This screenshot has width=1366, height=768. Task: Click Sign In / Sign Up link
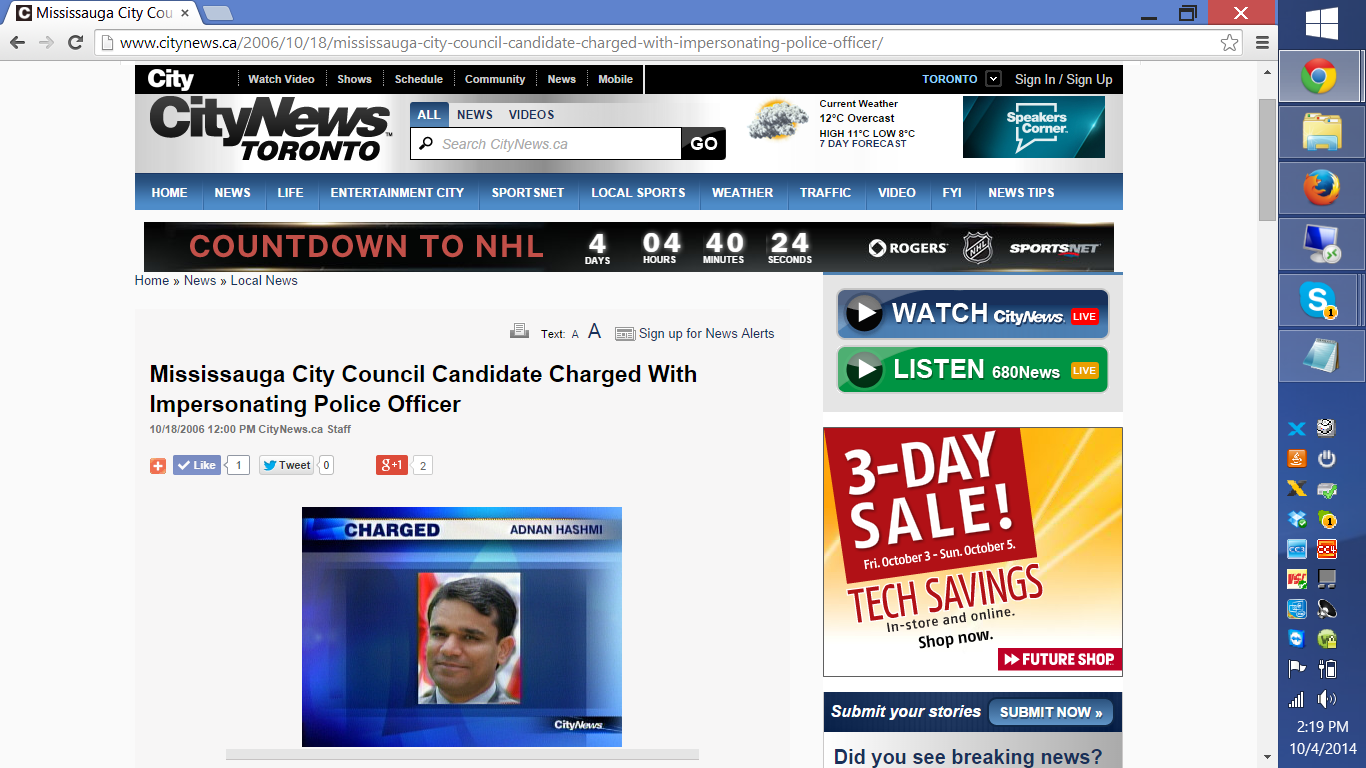click(1063, 79)
